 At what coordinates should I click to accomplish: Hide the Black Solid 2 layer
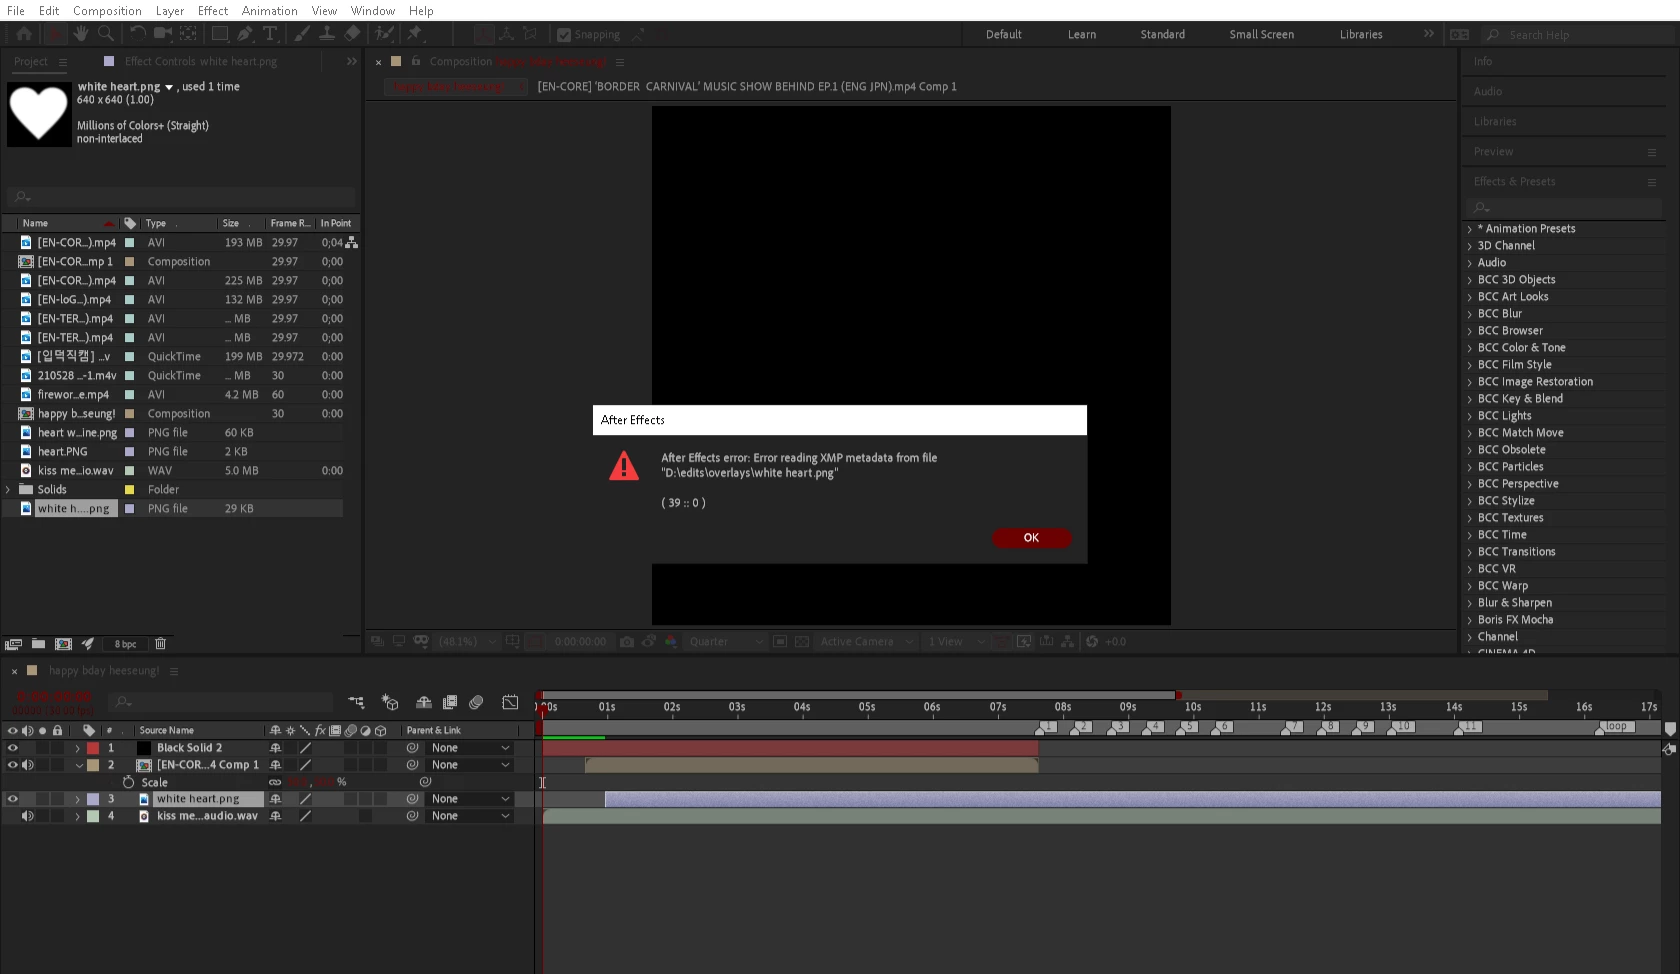13,748
